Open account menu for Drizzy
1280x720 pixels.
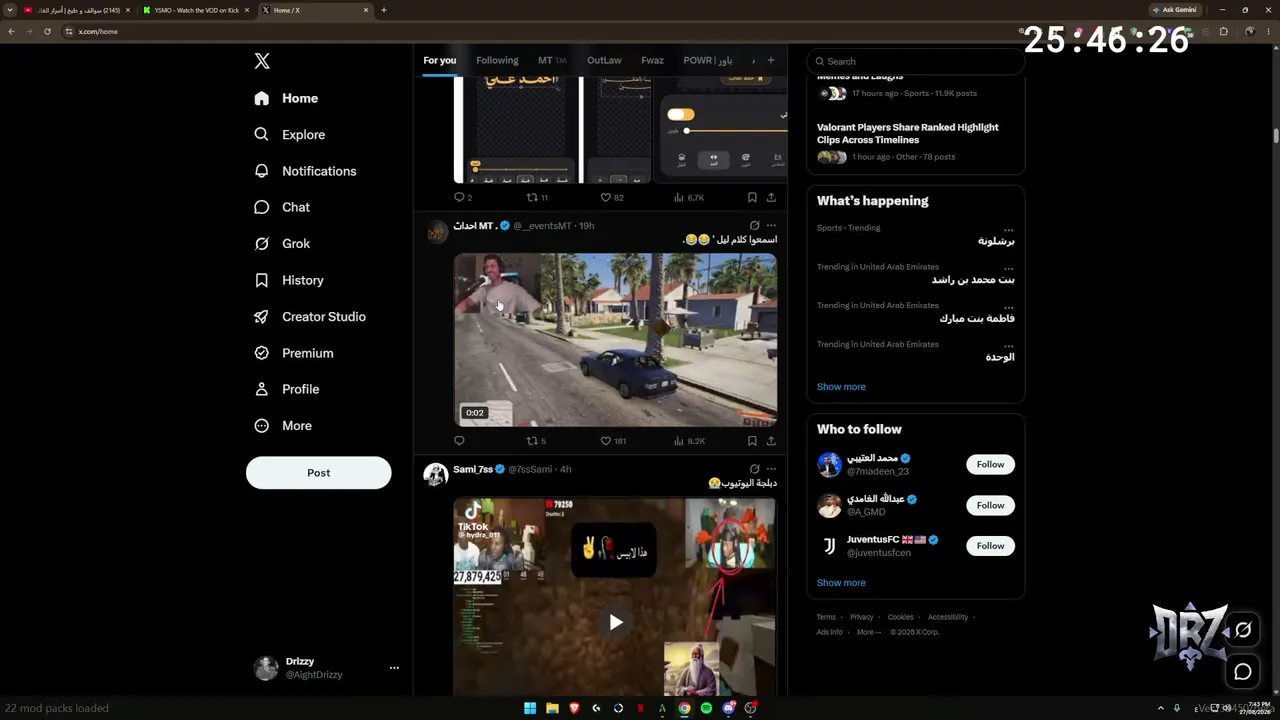click(x=394, y=668)
